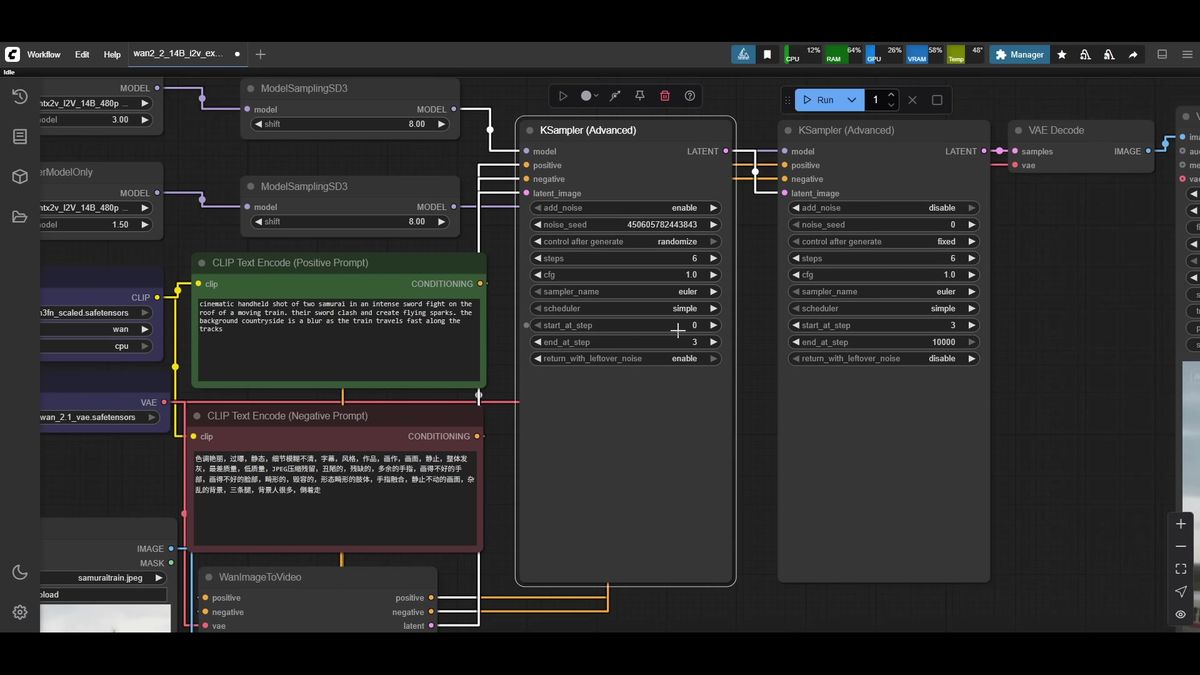Open control after generate fixed dropdown
1200x675 pixels.
point(884,241)
